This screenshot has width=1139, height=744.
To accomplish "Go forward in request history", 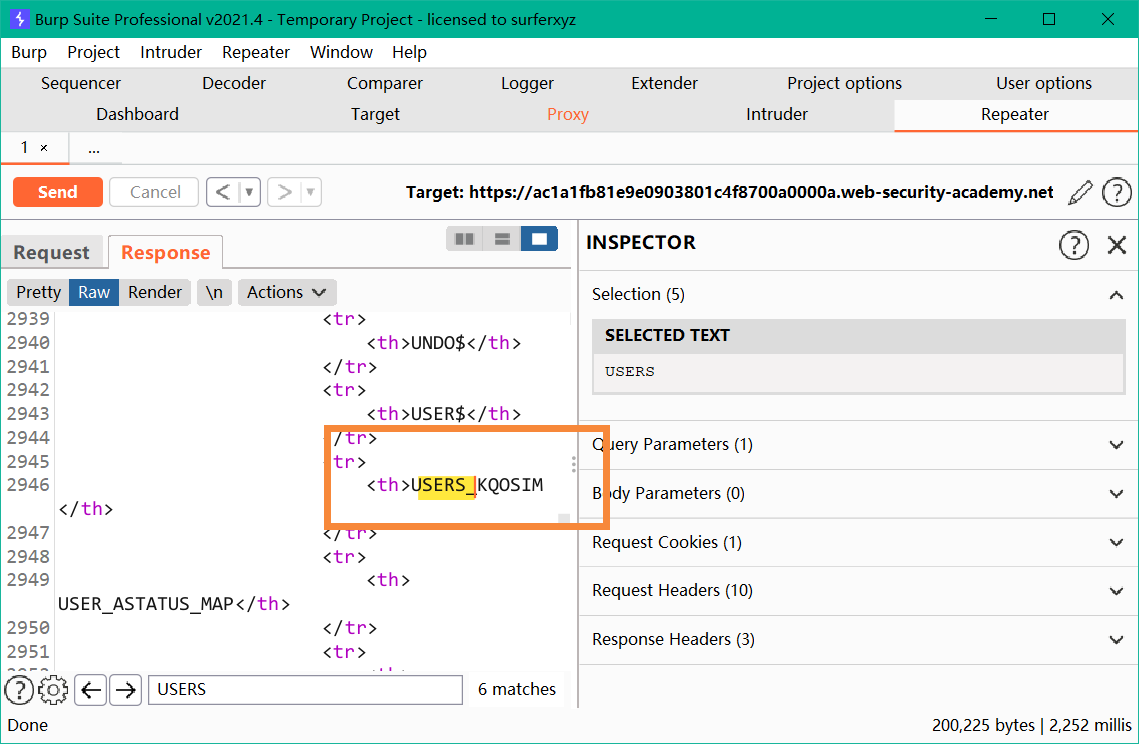I will [x=284, y=192].
